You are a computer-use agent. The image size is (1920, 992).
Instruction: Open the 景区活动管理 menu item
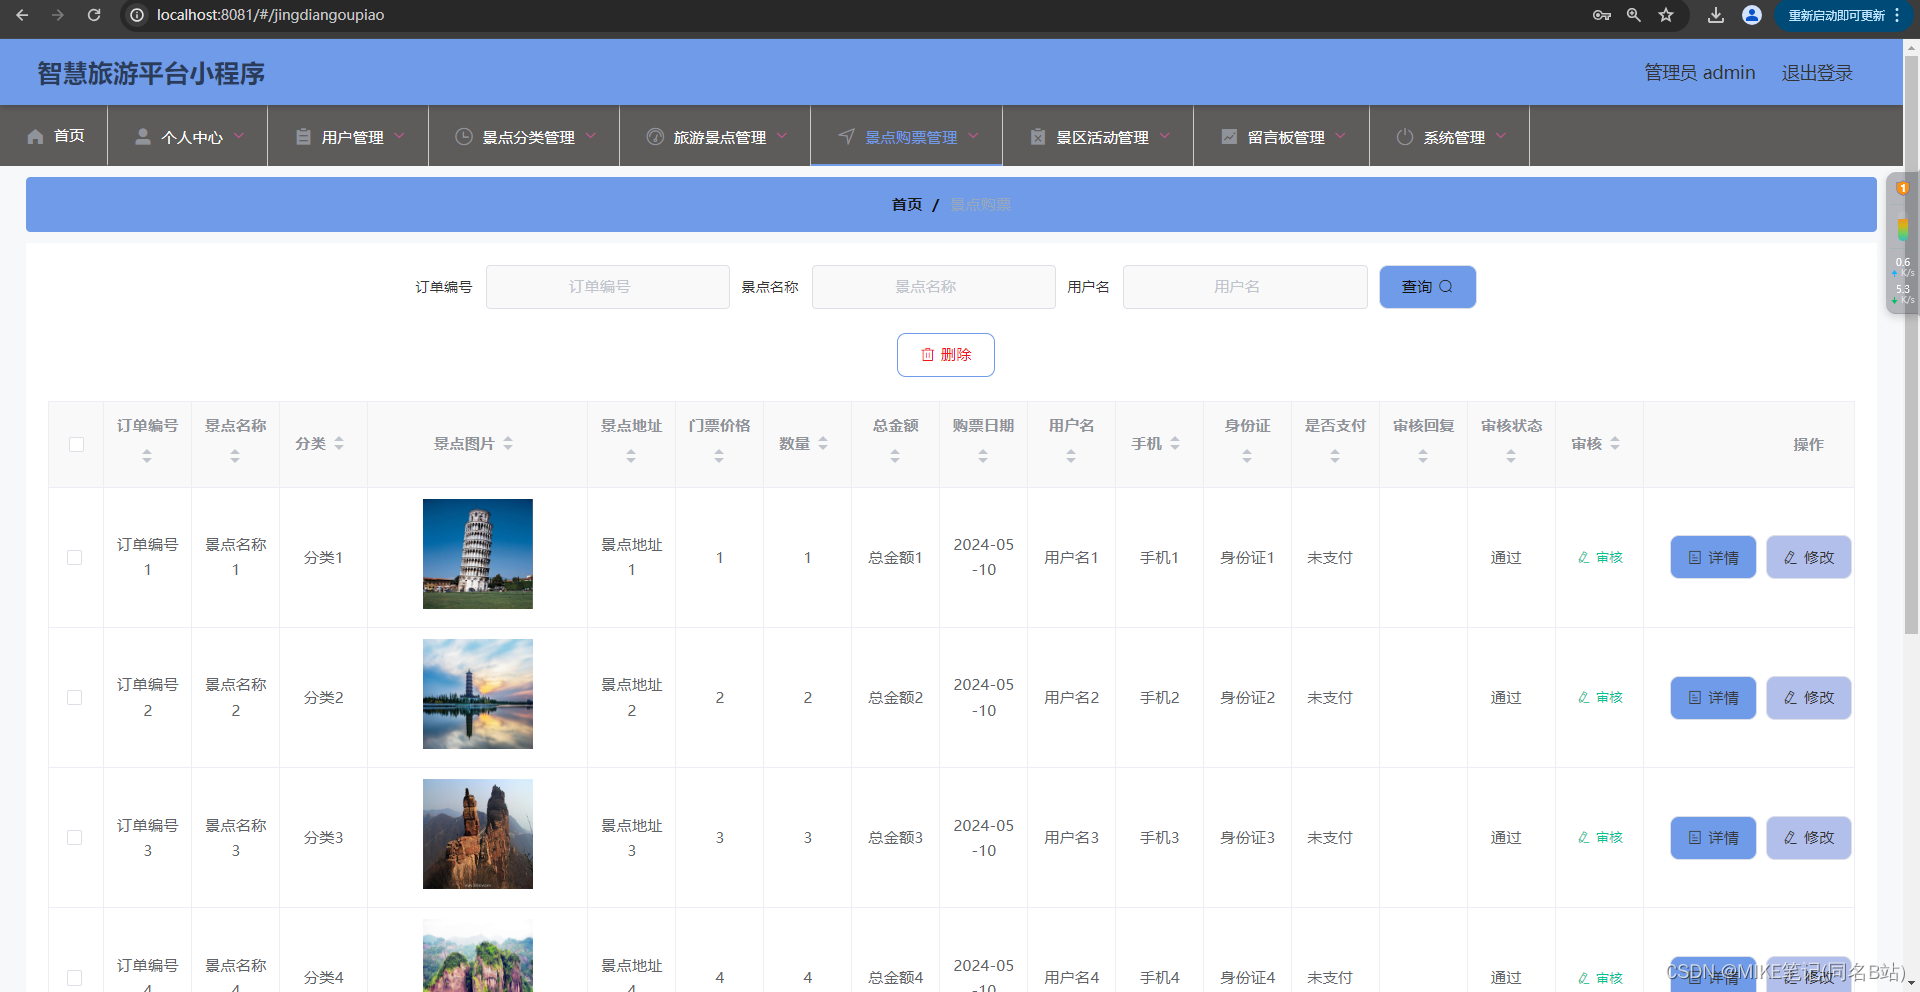1098,135
